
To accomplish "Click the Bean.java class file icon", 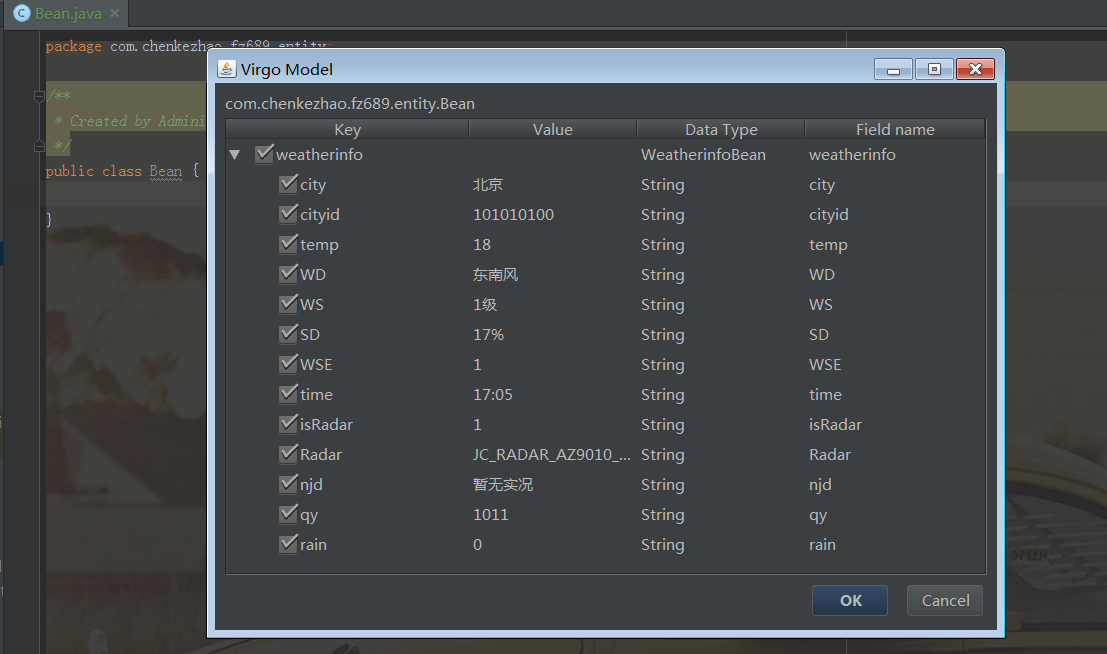I will click(21, 14).
